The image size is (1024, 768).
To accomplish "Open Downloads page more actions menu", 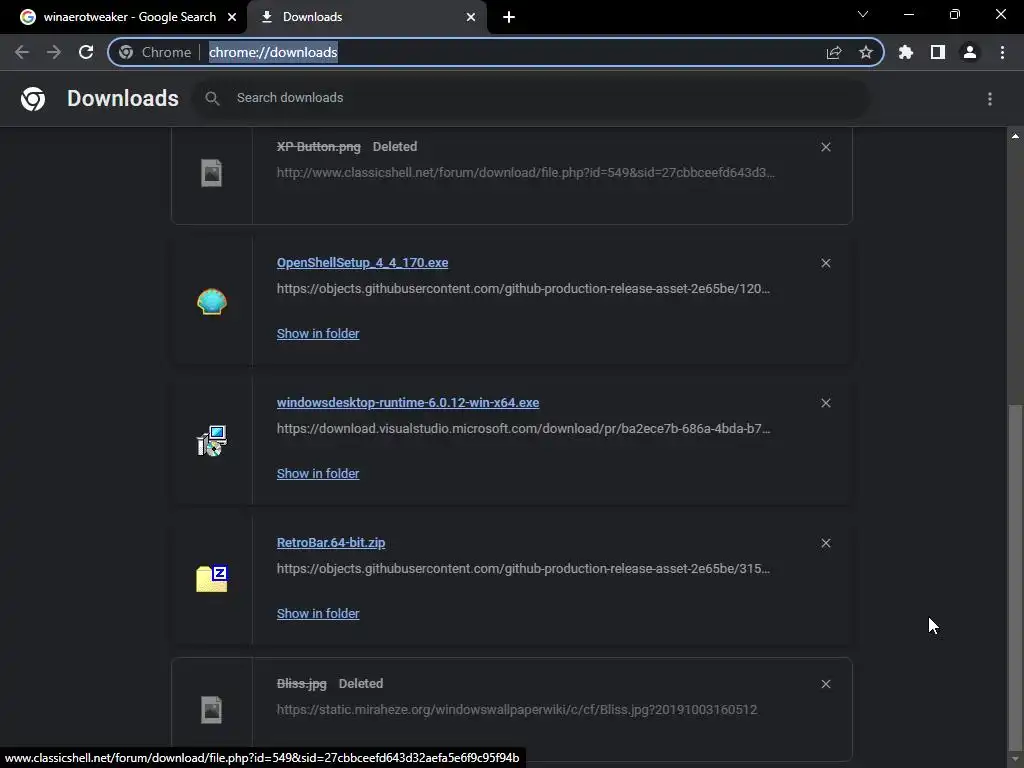I will coord(990,99).
